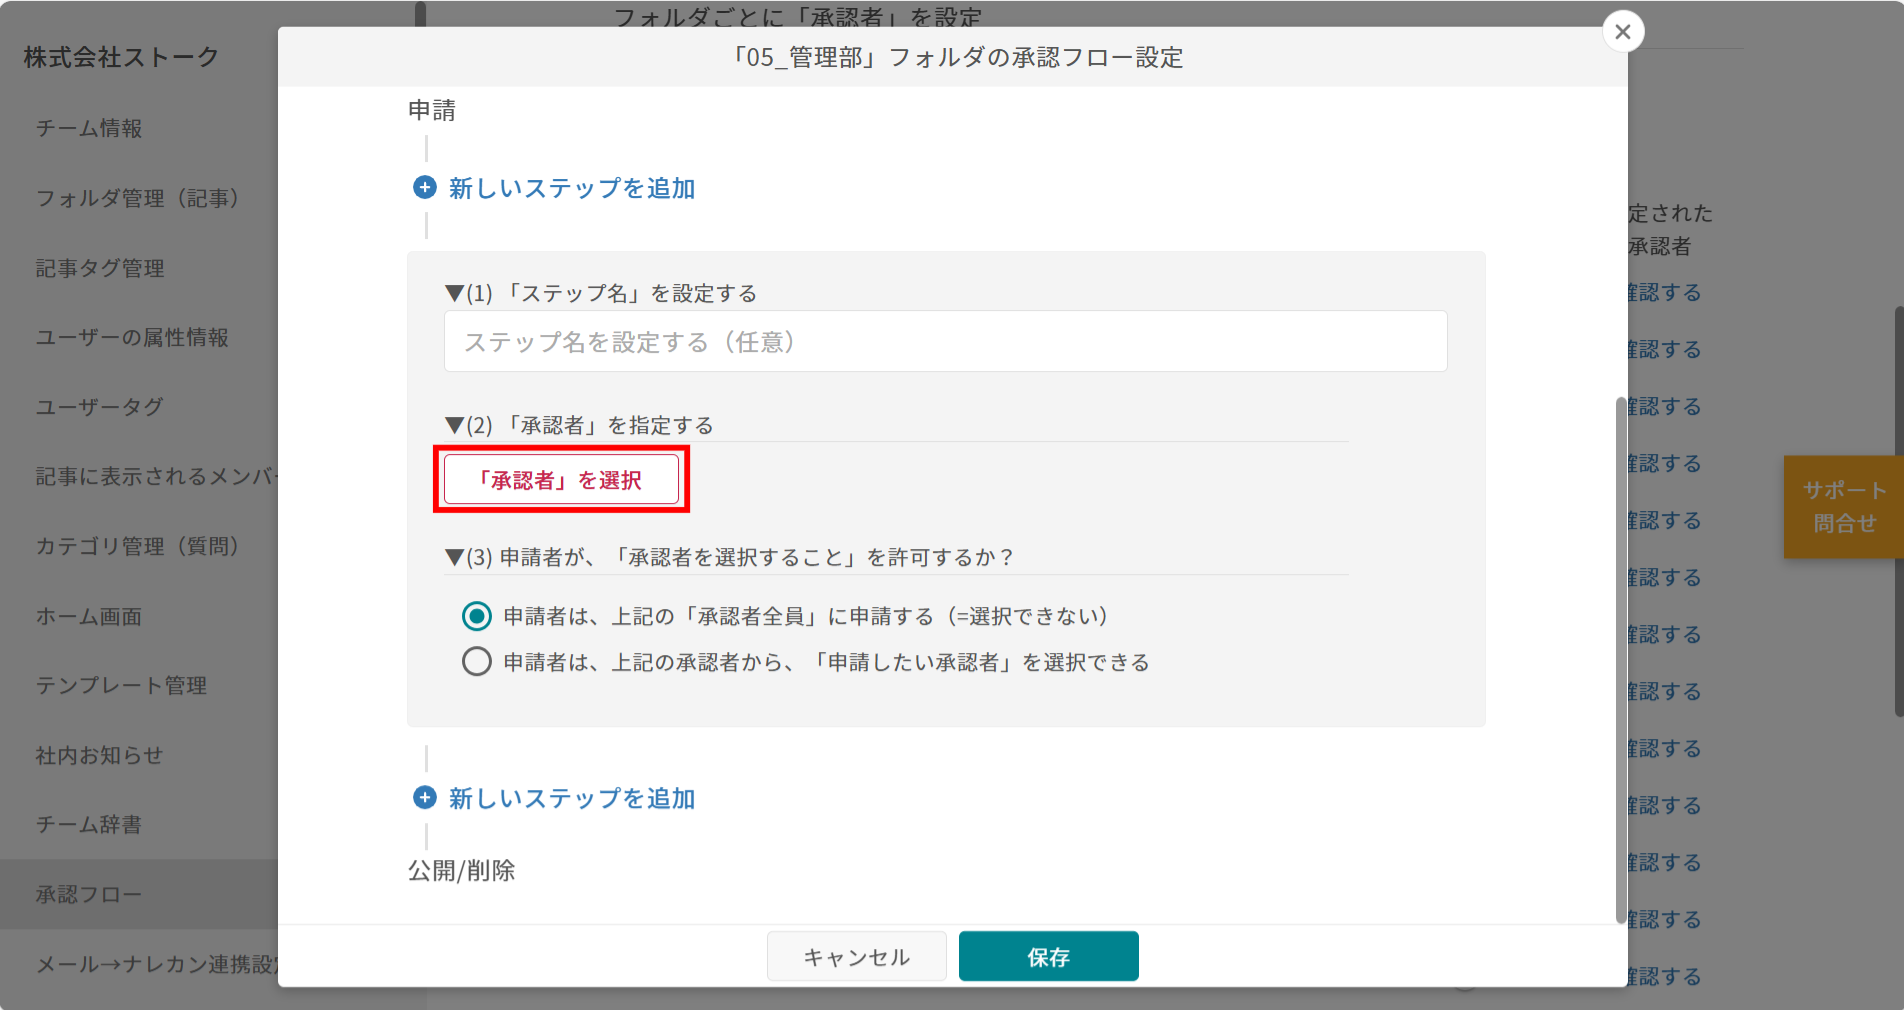Click the キャンセル button
Image resolution: width=1904 pixels, height=1010 pixels.
[x=856, y=957]
